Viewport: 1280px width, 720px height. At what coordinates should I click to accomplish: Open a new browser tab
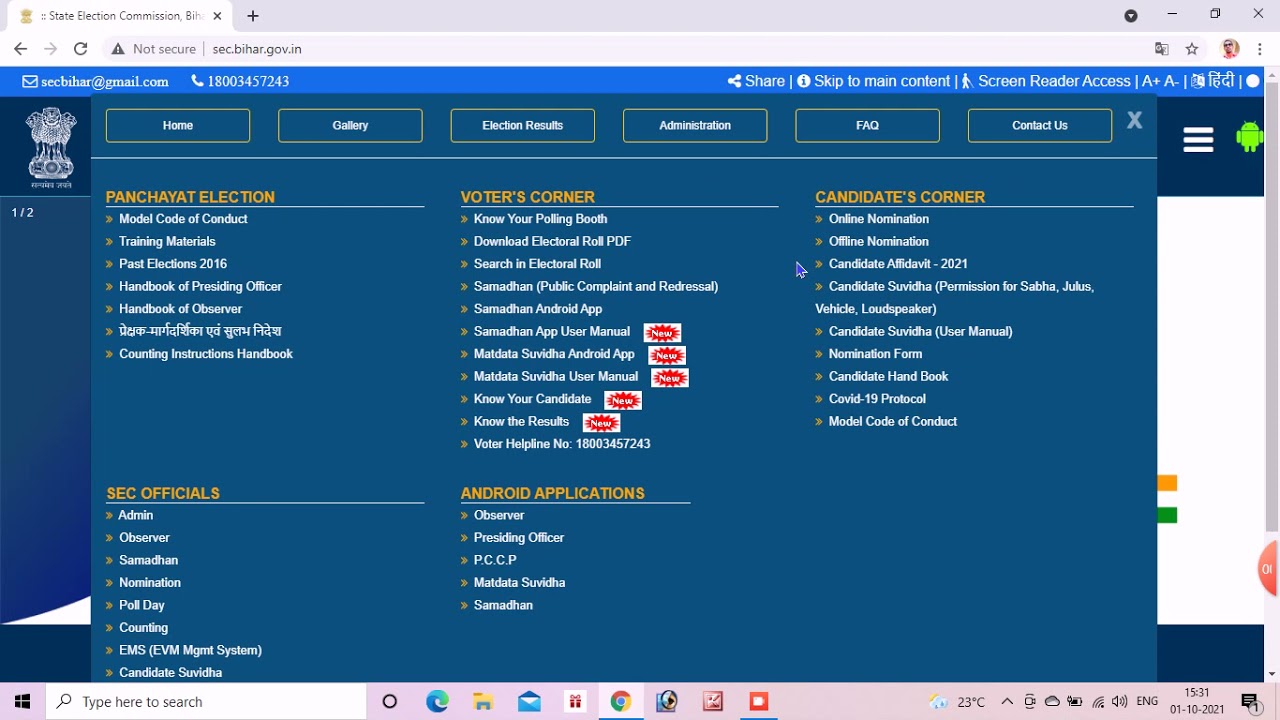(253, 16)
